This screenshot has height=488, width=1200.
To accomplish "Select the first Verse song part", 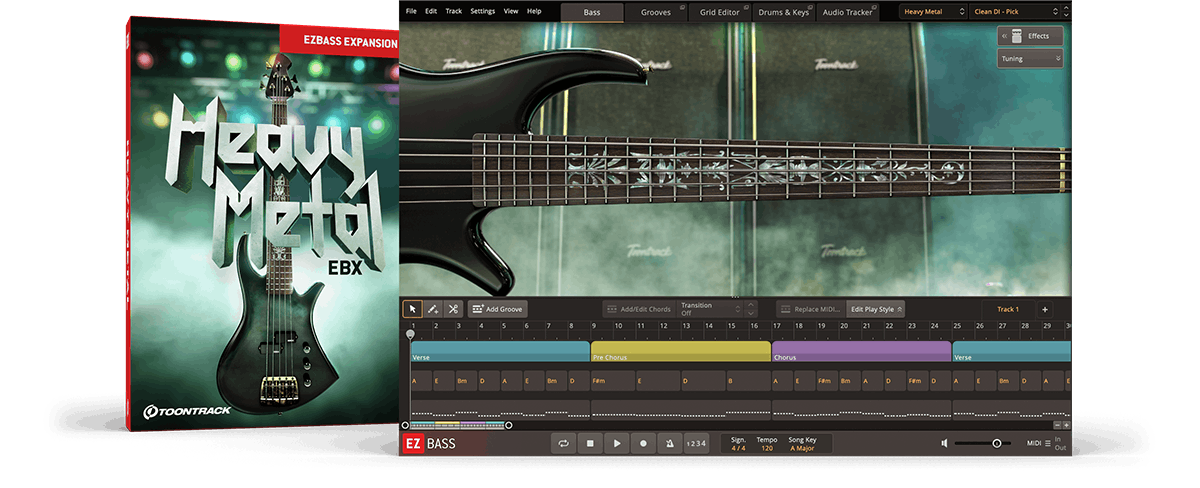I will tap(499, 352).
